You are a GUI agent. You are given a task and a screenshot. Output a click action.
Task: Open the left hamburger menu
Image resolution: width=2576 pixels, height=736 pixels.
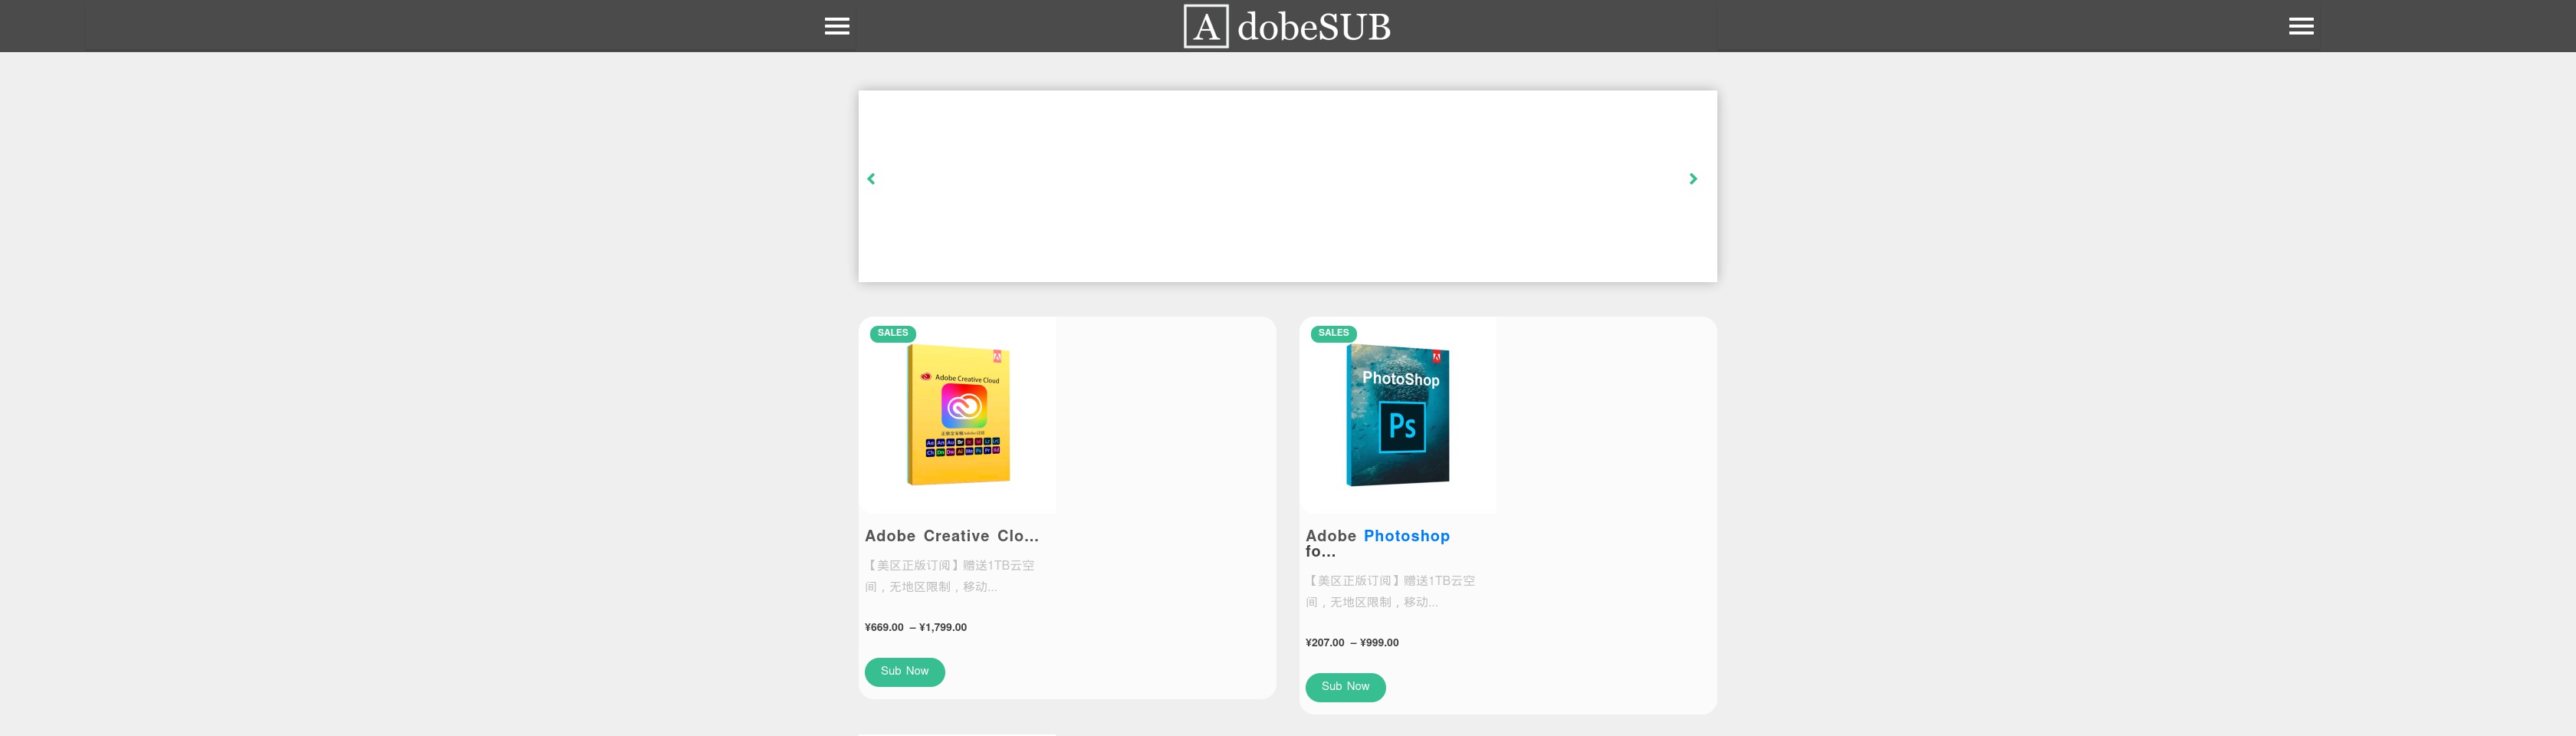pyautogui.click(x=837, y=26)
